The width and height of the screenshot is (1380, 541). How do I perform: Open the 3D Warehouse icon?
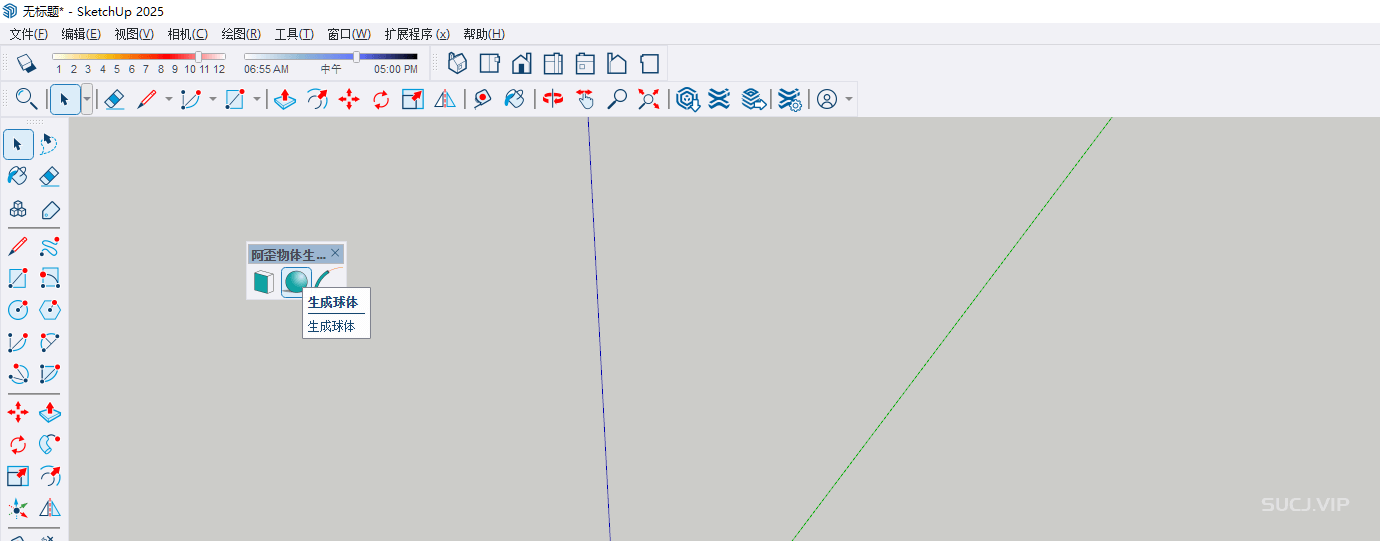[x=687, y=99]
